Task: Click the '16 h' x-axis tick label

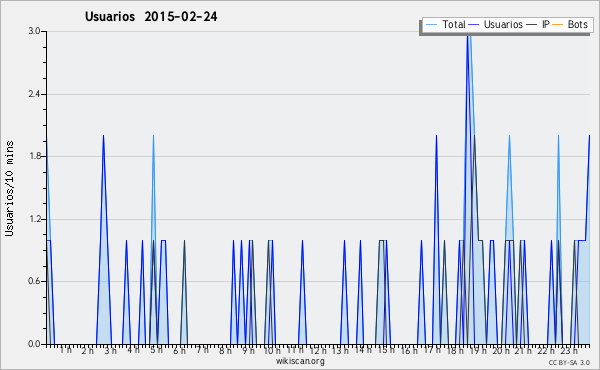Action: [409, 350]
